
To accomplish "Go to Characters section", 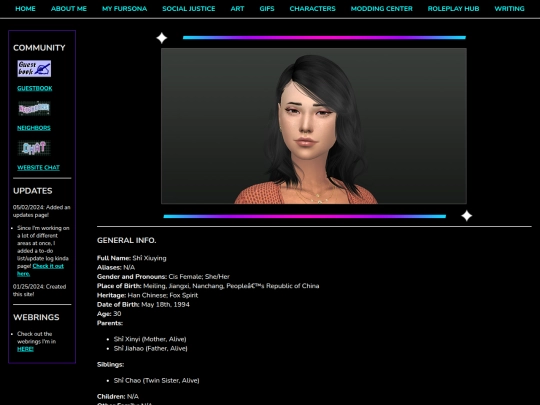I will (x=312, y=9).
